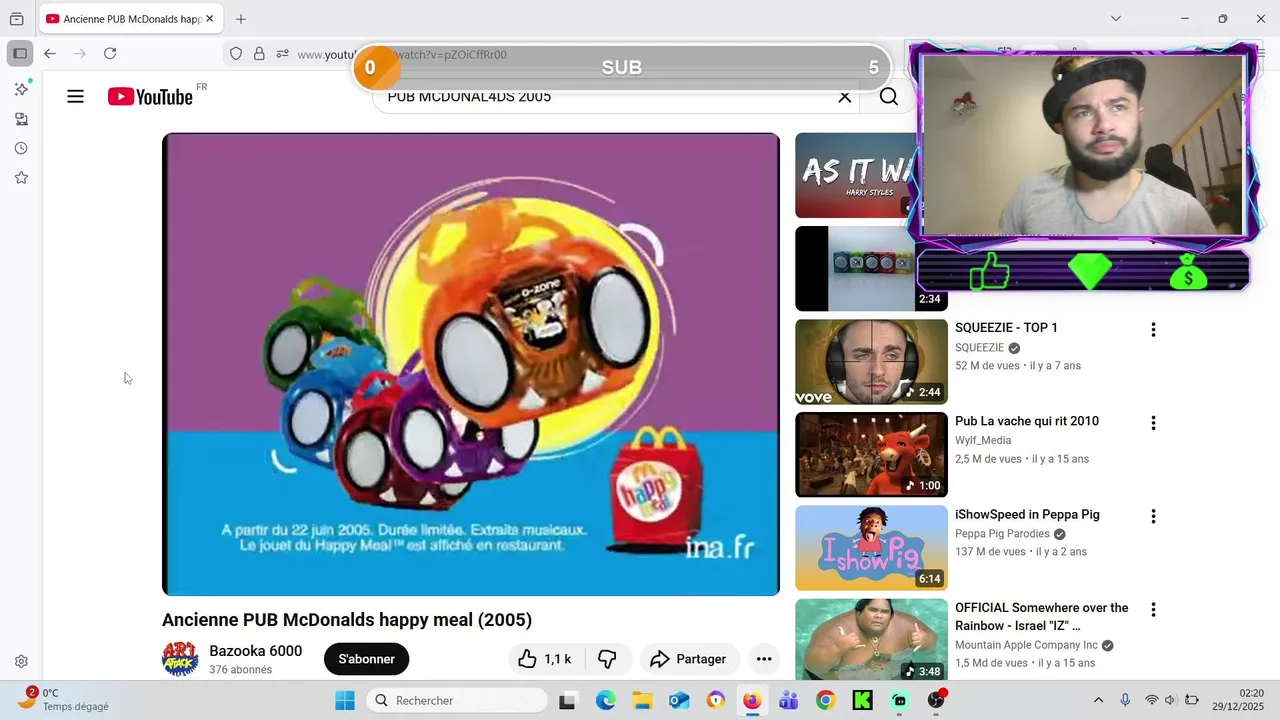Viewport: 1280px width, 720px height.
Task: Dislike the McDonalds happy meal video
Action: [x=607, y=659]
